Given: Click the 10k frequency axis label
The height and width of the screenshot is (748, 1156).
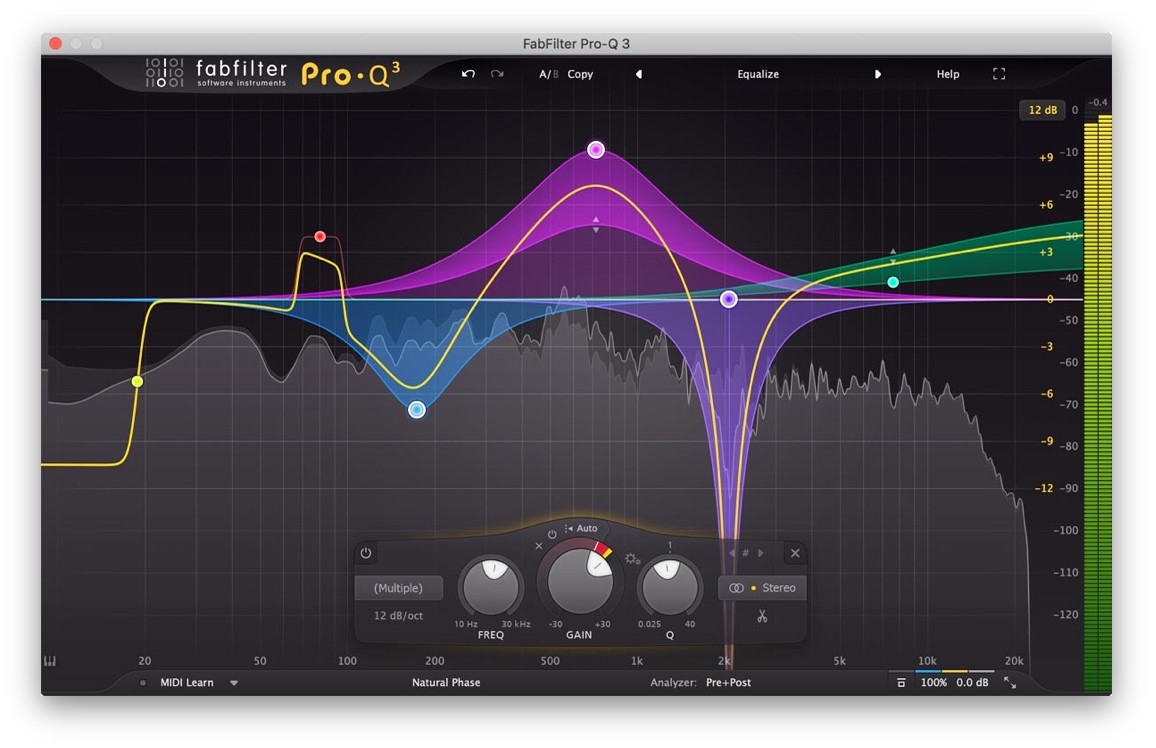Looking at the screenshot, I should (x=927, y=661).
